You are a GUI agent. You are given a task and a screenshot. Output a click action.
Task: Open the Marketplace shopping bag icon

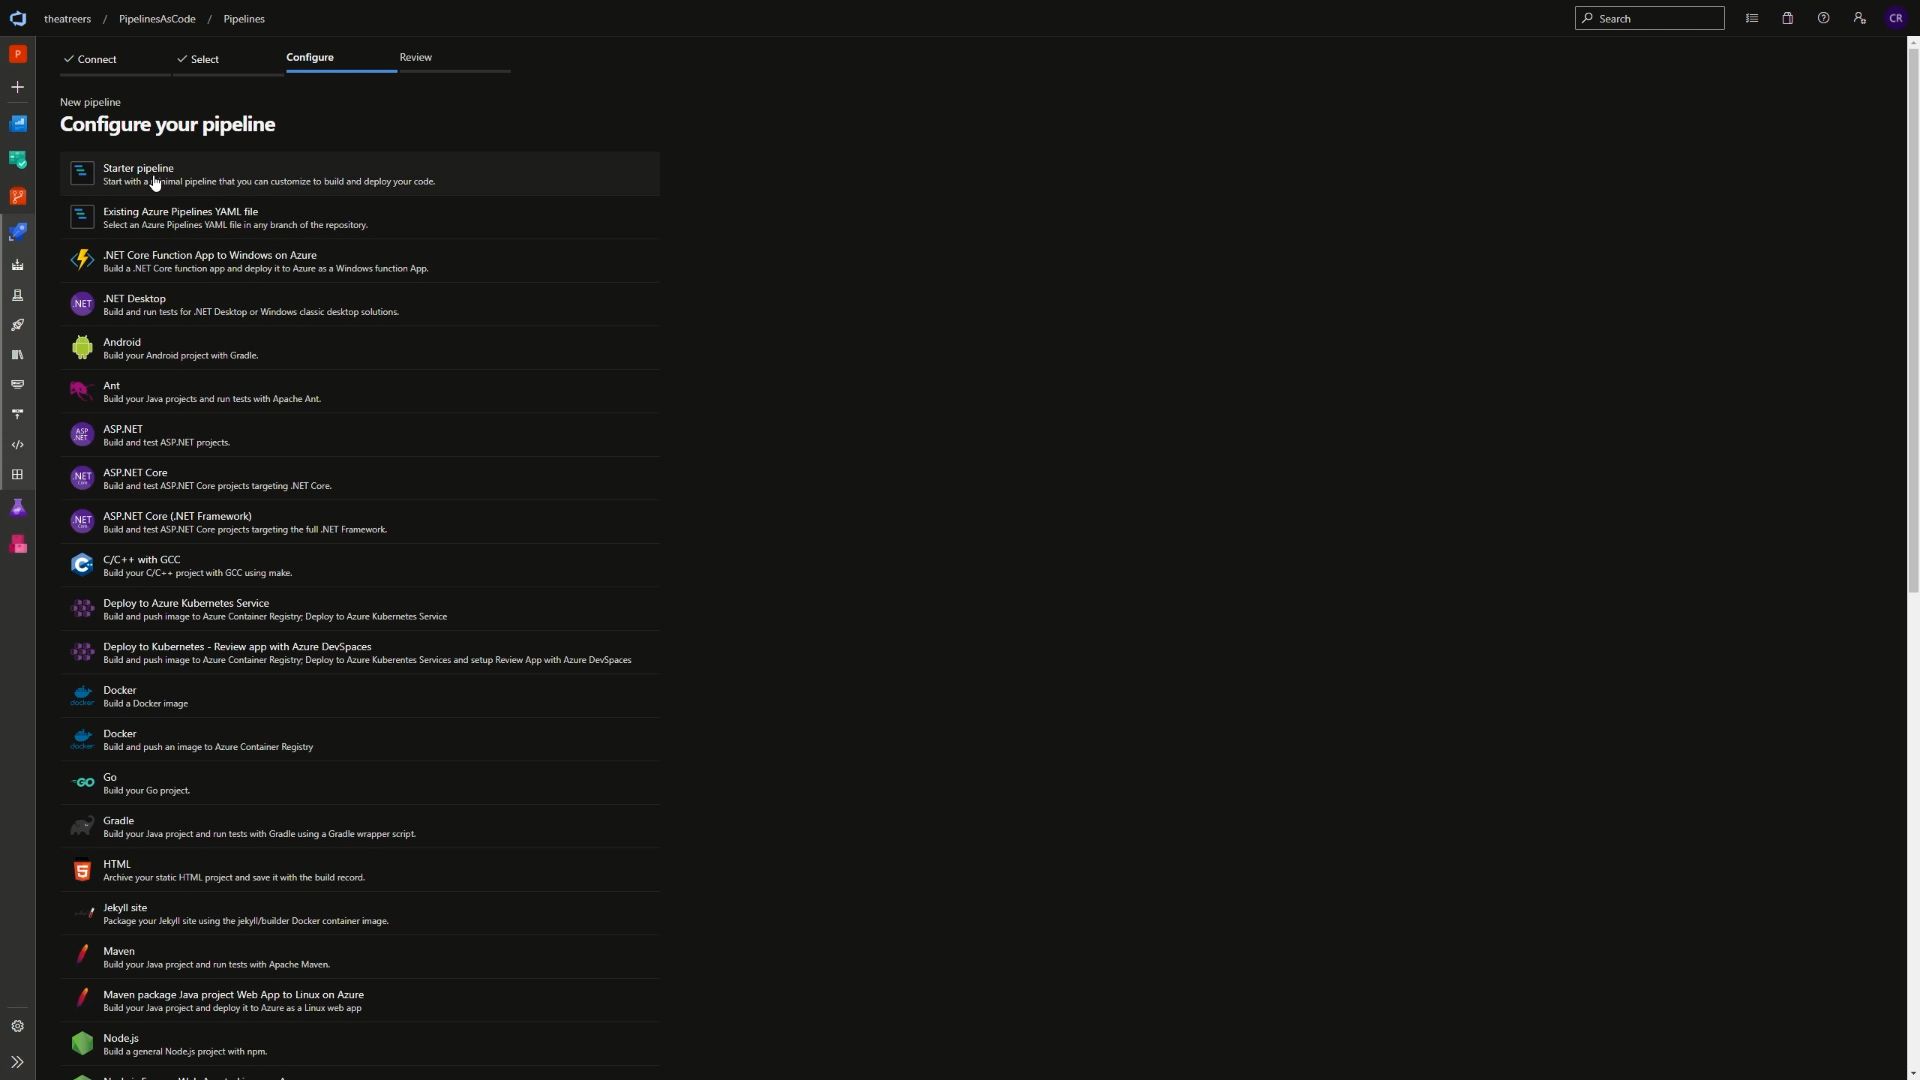point(1788,18)
